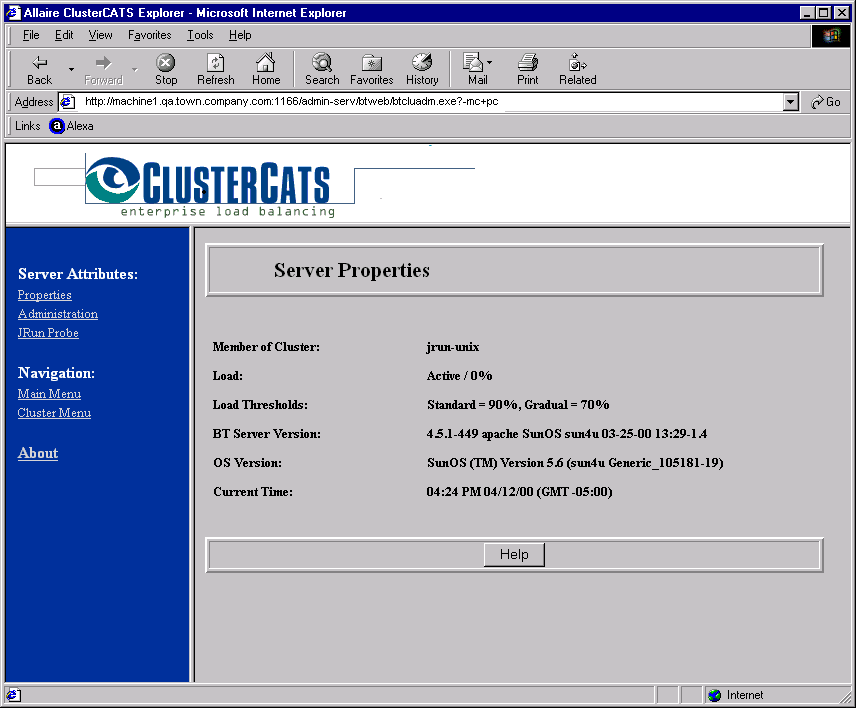This screenshot has height=708, width=856.
Task: Click the 'Navigation:' sidebar heading
Action: [56, 373]
